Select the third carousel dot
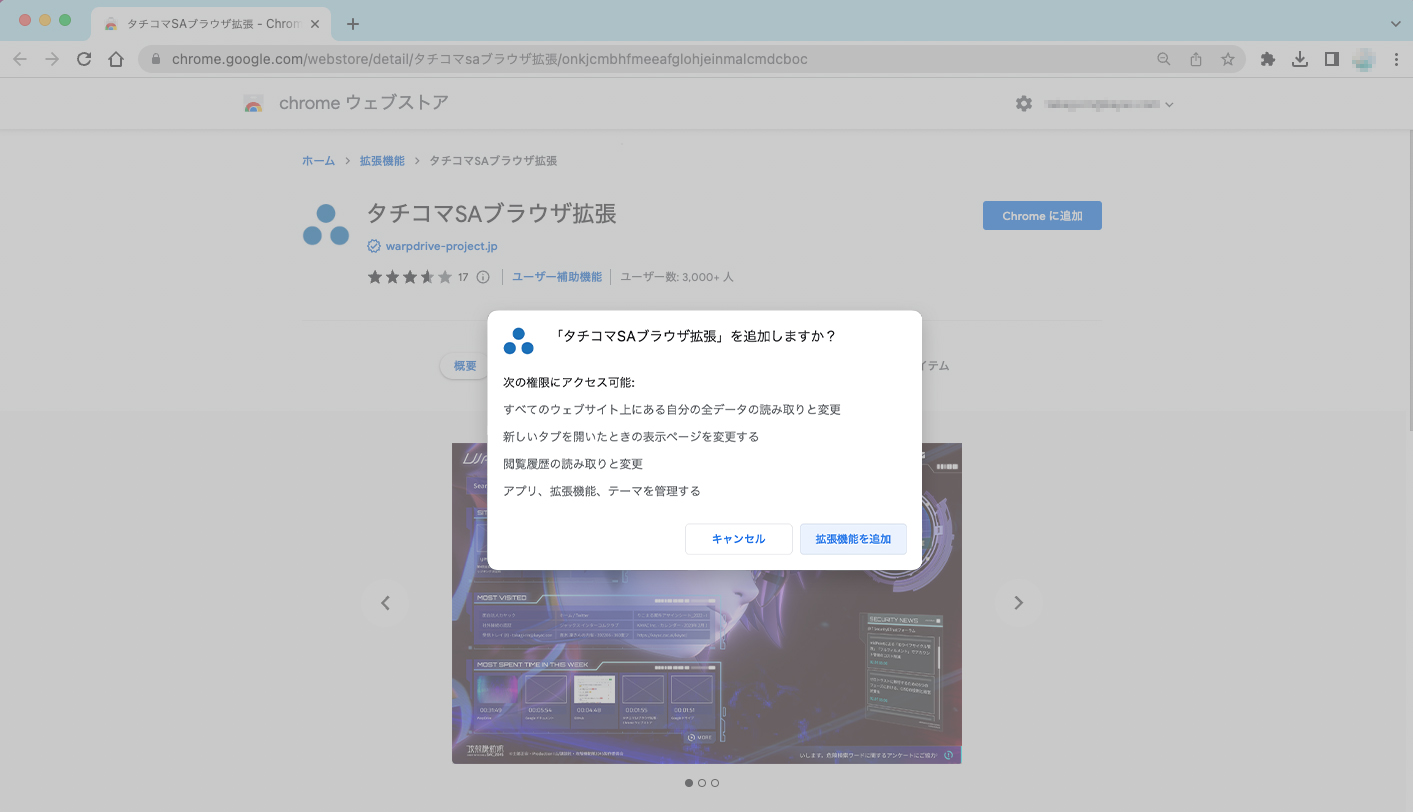This screenshot has height=812, width=1413. coord(715,783)
